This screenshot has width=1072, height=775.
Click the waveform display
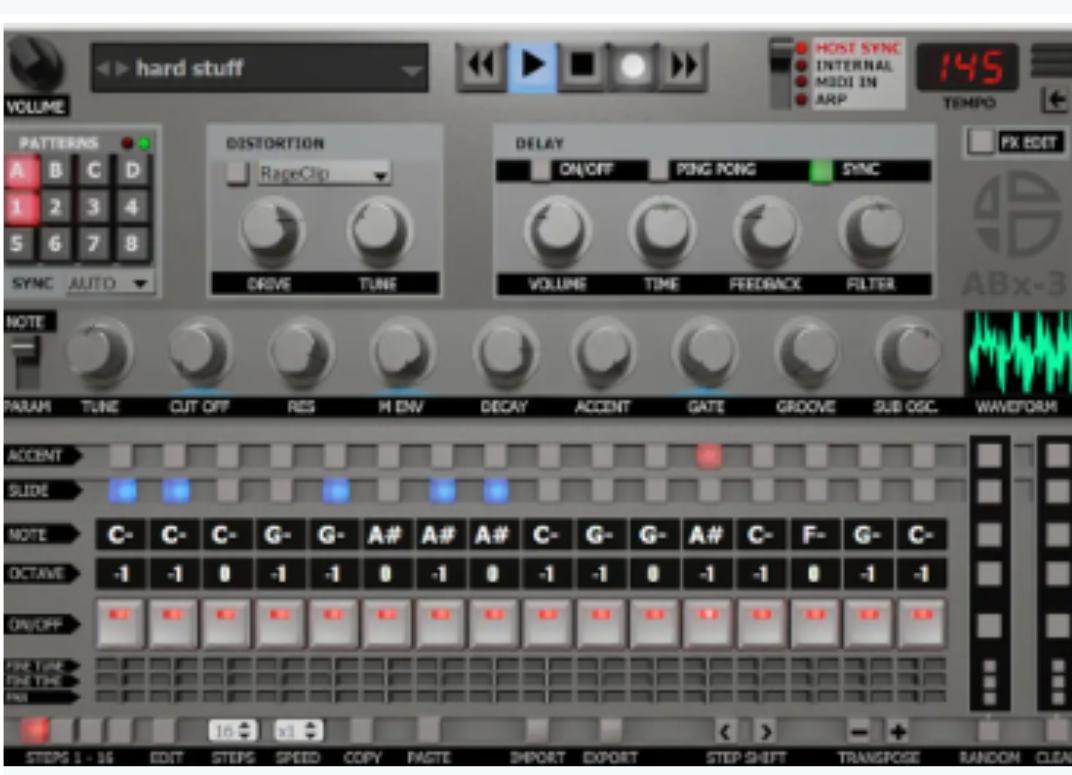pyautogui.click(x=1017, y=353)
